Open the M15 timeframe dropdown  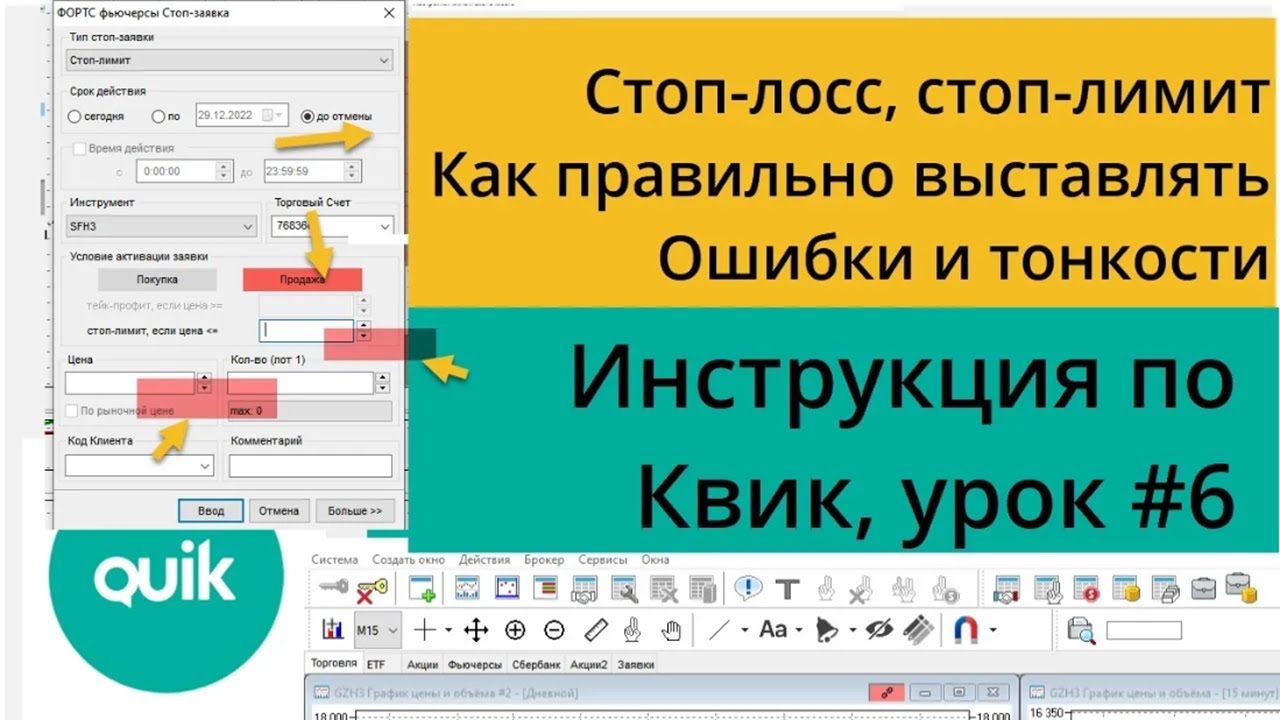[377, 630]
